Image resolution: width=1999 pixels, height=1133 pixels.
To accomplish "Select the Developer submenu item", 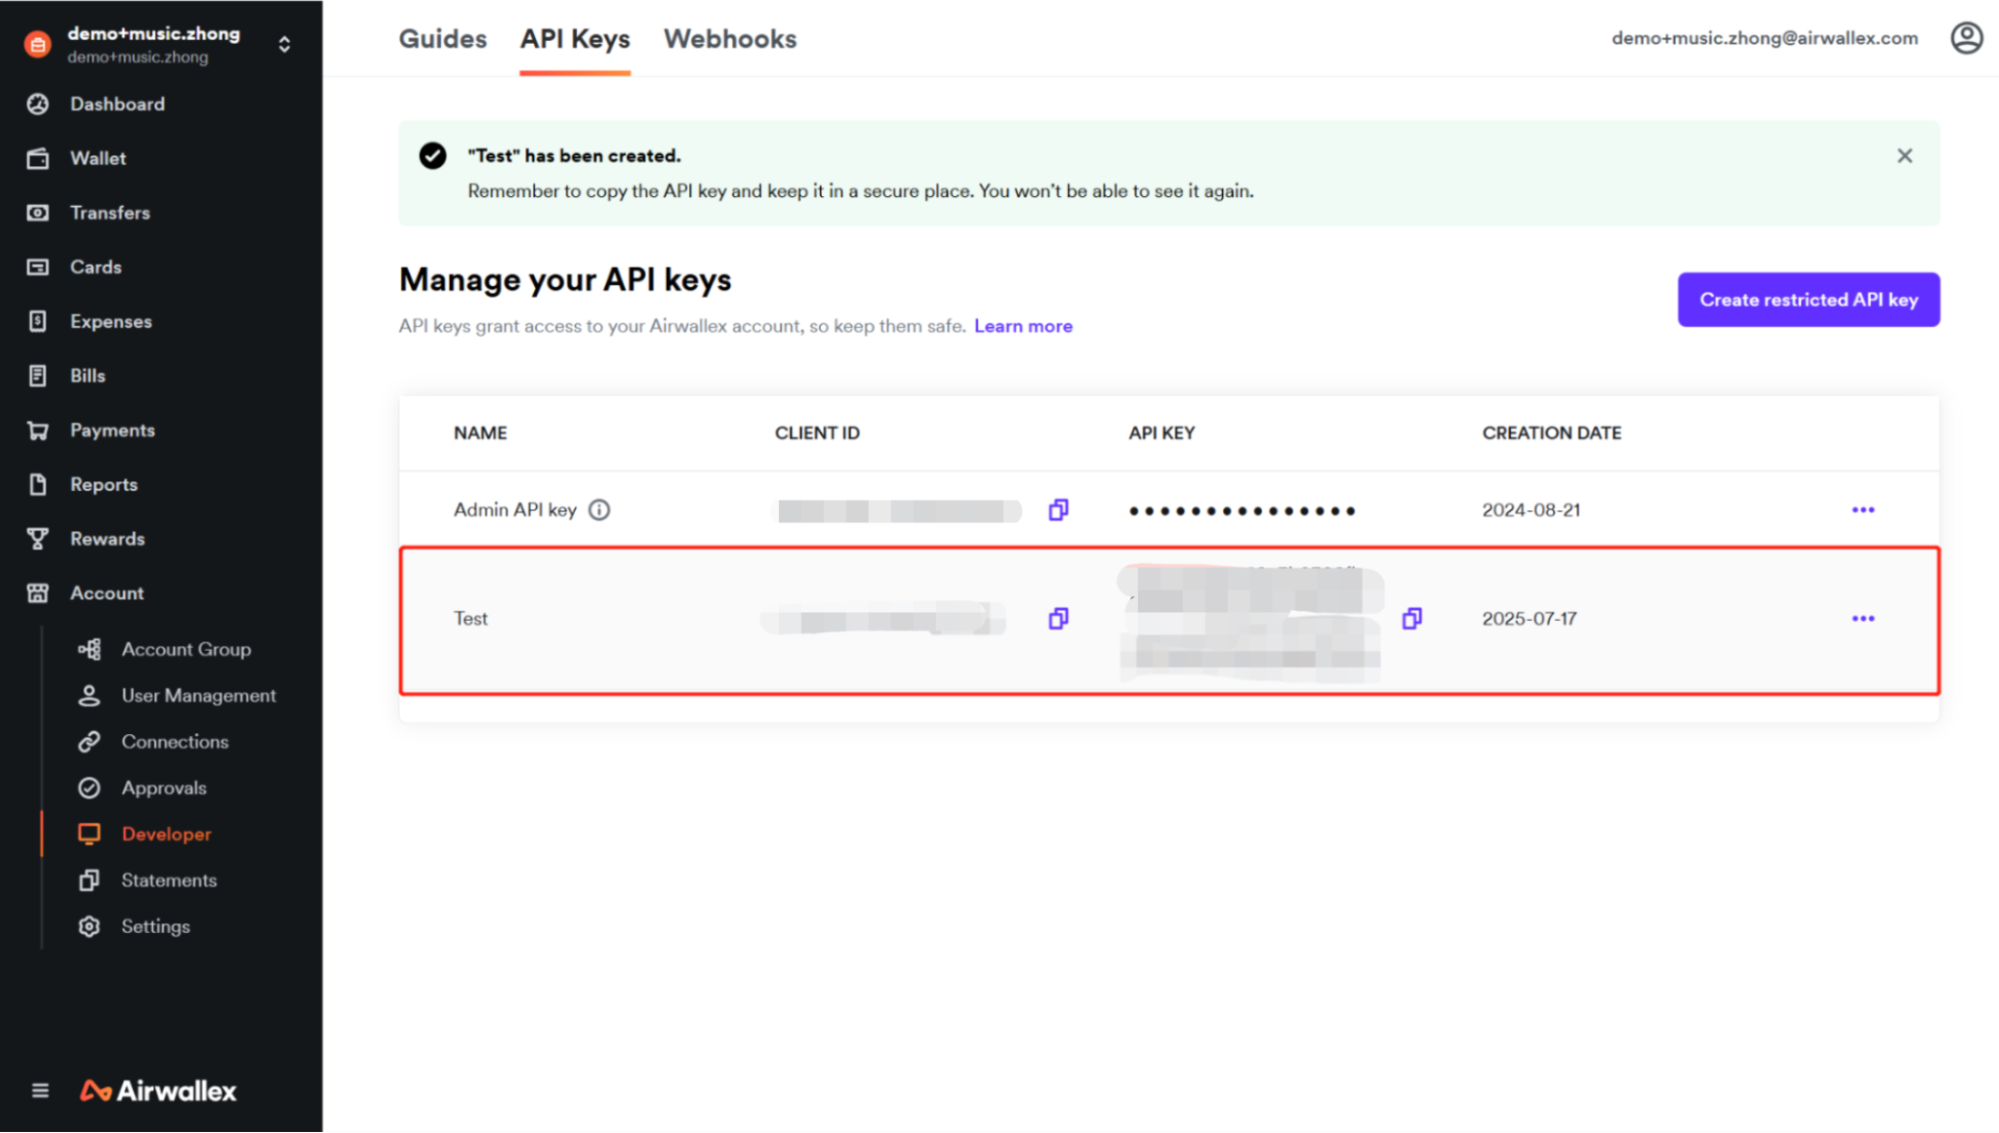I will [165, 834].
